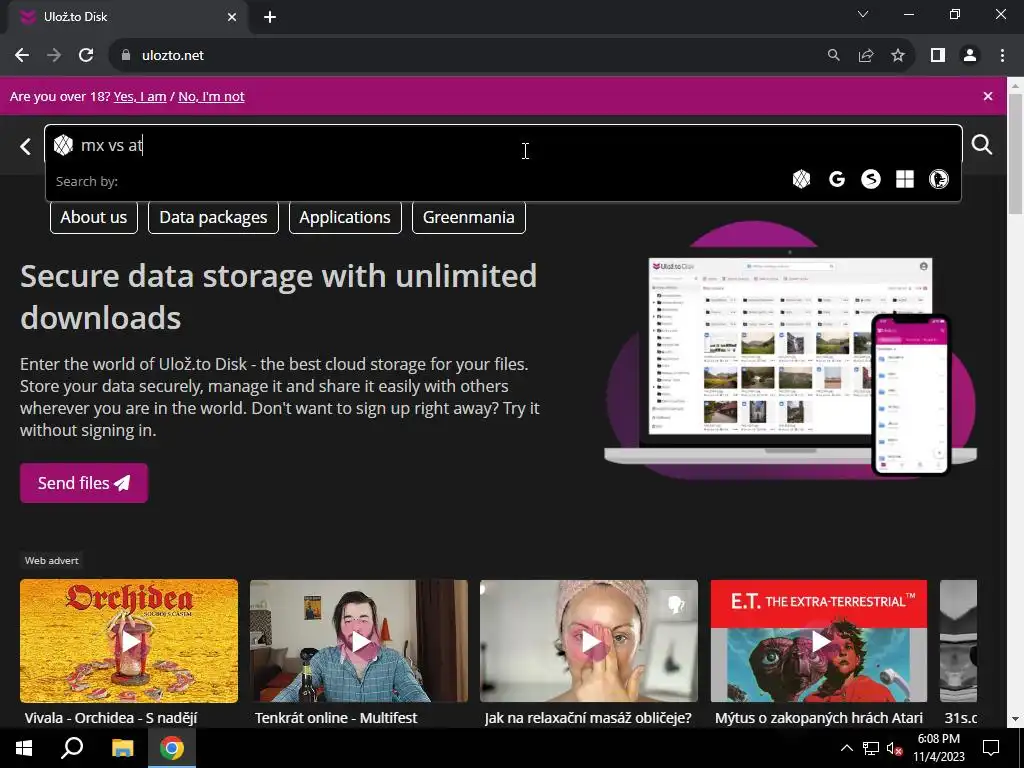Click scrollbar down arrow
1024x768 pixels.
(x=1015, y=719)
